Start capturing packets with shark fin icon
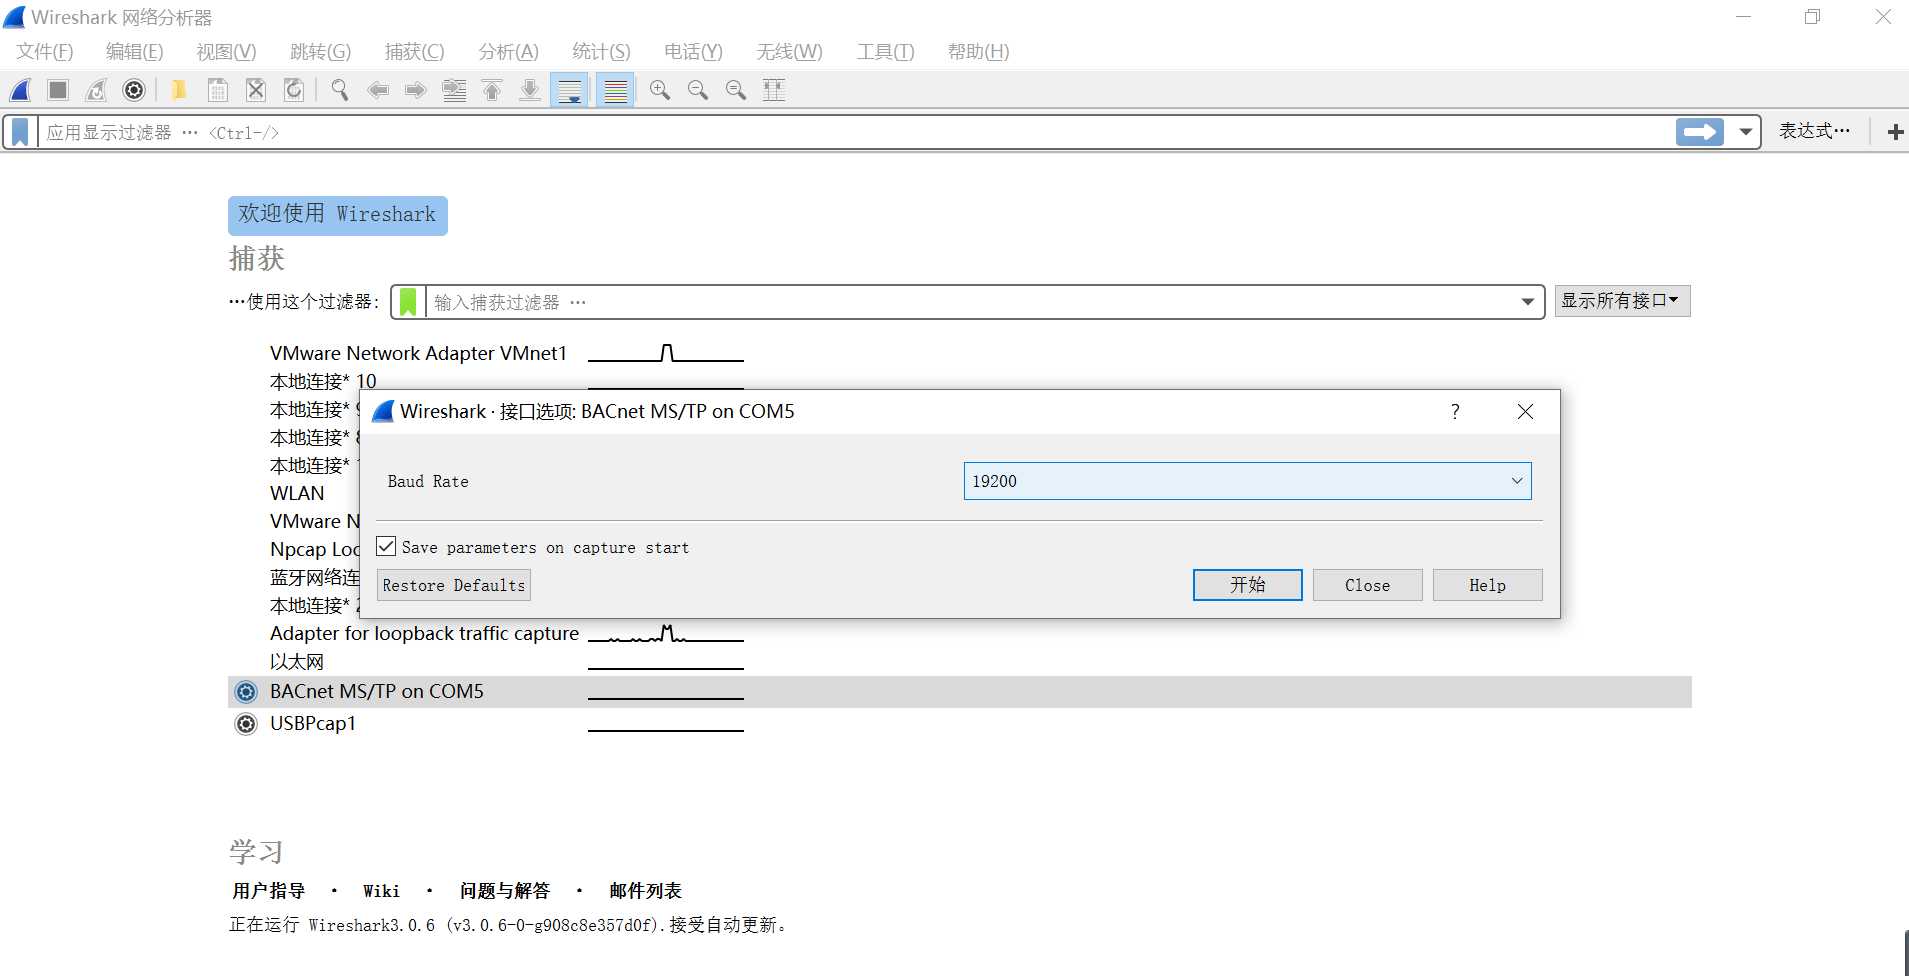The width and height of the screenshot is (1909, 976). [x=20, y=90]
